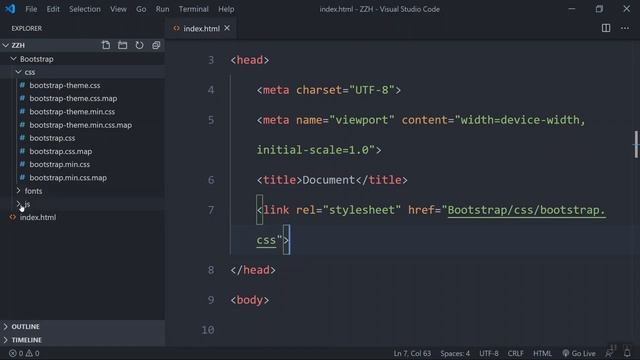Refresh the Explorer file tree
640x360 pixels.
[139, 45]
